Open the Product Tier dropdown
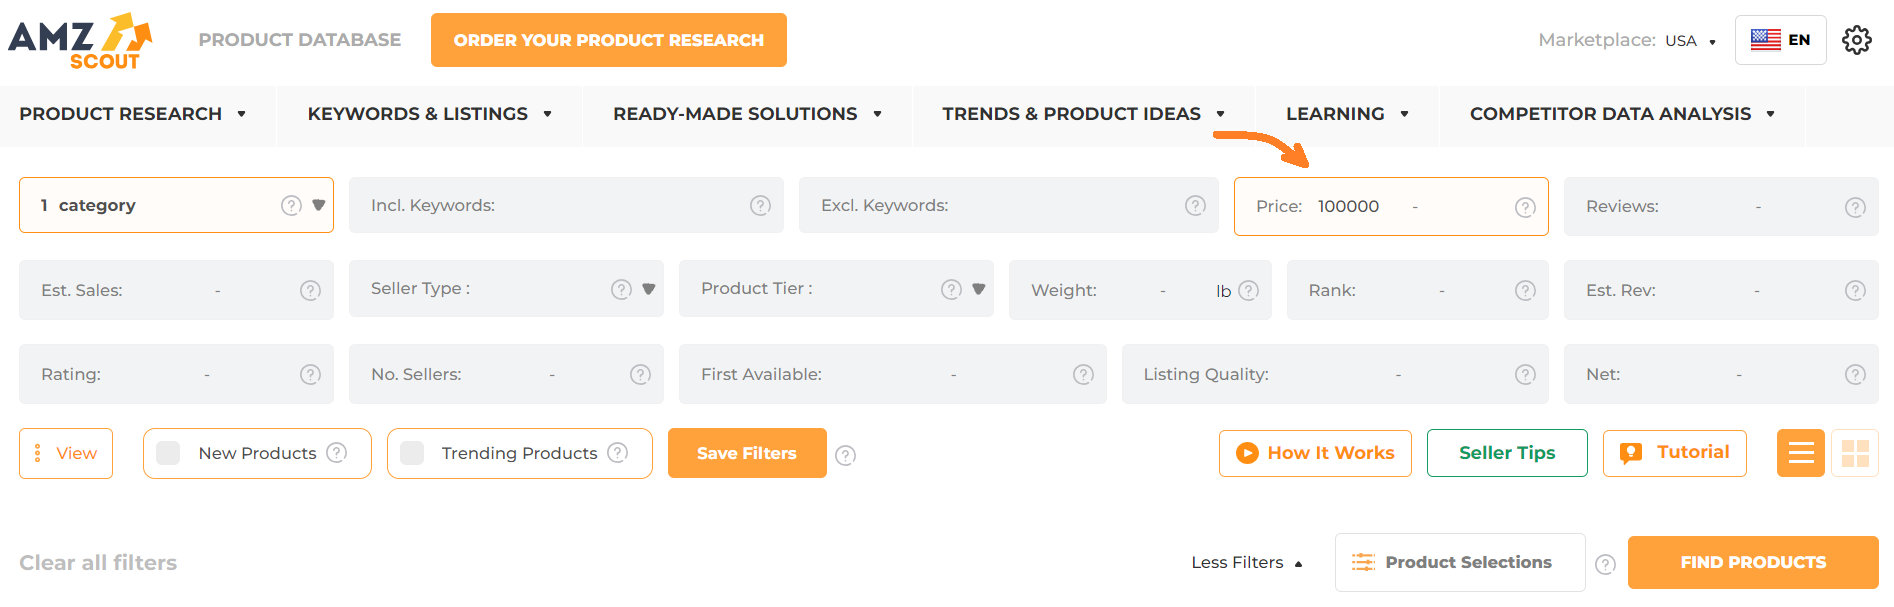The image size is (1894, 607). (977, 289)
